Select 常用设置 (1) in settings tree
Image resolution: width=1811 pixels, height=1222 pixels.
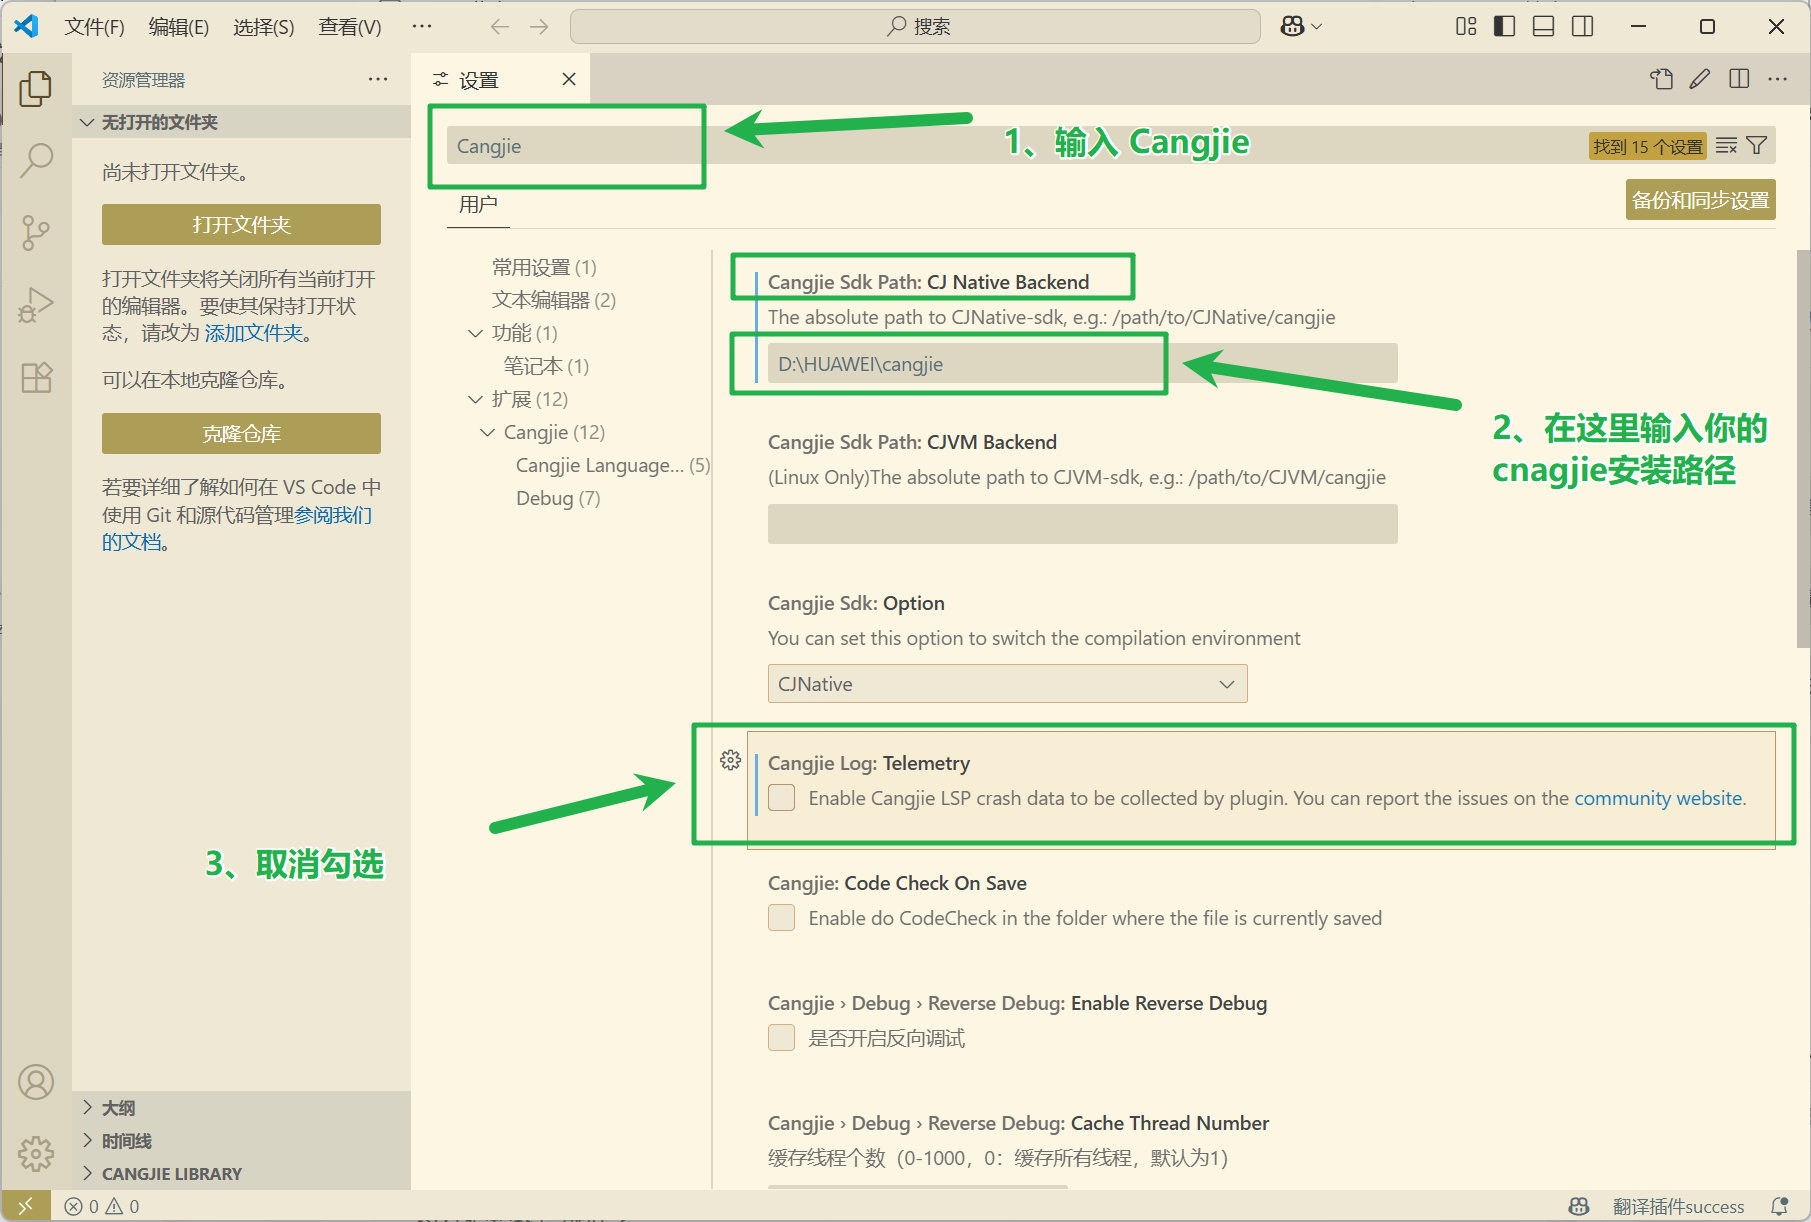(x=544, y=267)
